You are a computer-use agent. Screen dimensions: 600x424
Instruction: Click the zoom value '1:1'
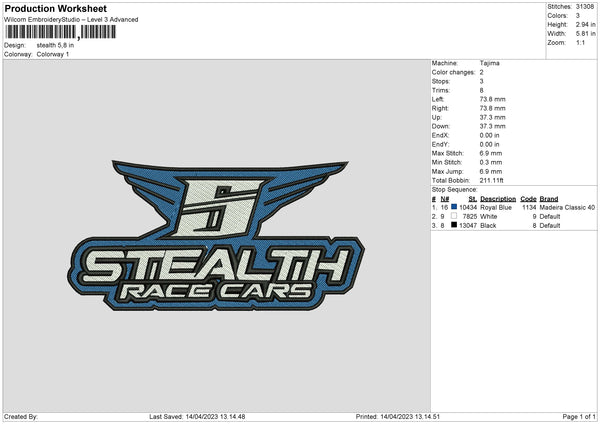click(580, 43)
